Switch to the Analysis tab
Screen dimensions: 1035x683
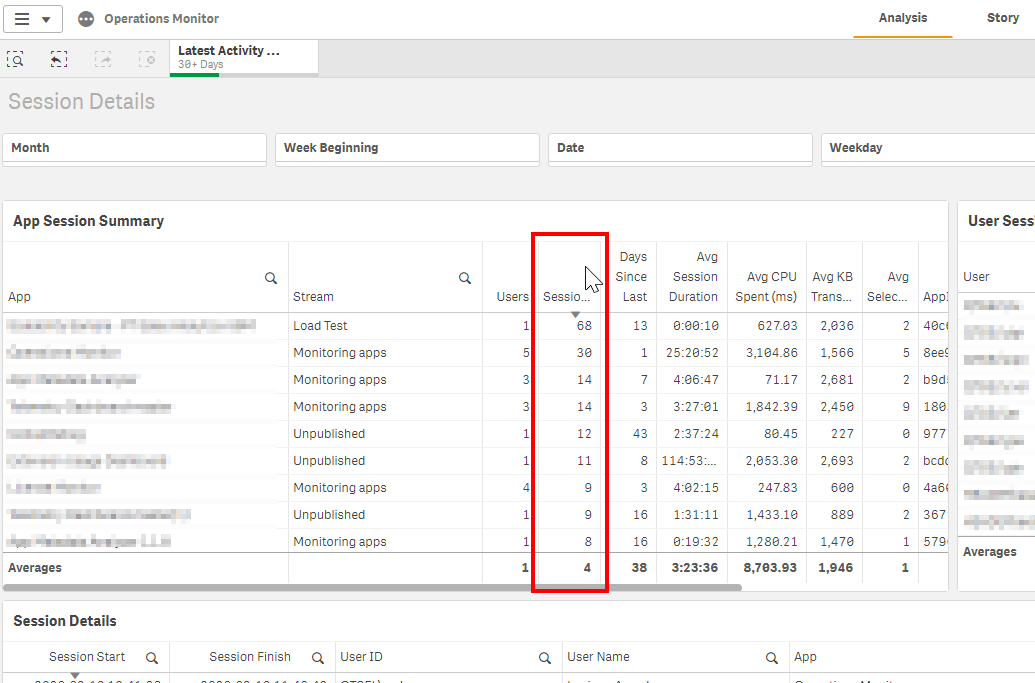pyautogui.click(x=902, y=18)
